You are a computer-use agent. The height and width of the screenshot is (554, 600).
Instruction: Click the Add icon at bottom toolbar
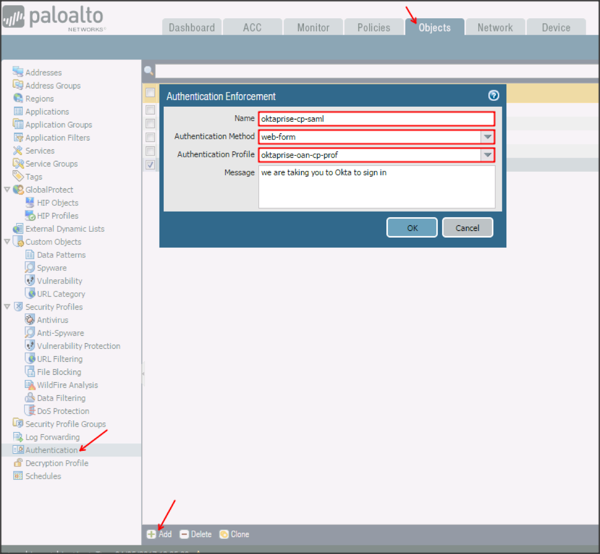coord(151,534)
